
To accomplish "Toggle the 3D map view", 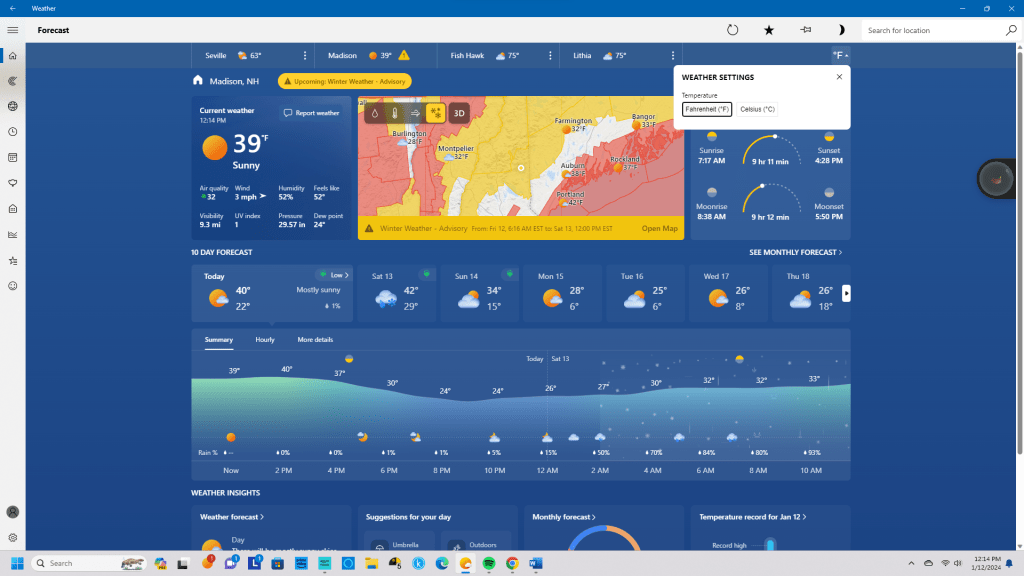I will 459,113.
